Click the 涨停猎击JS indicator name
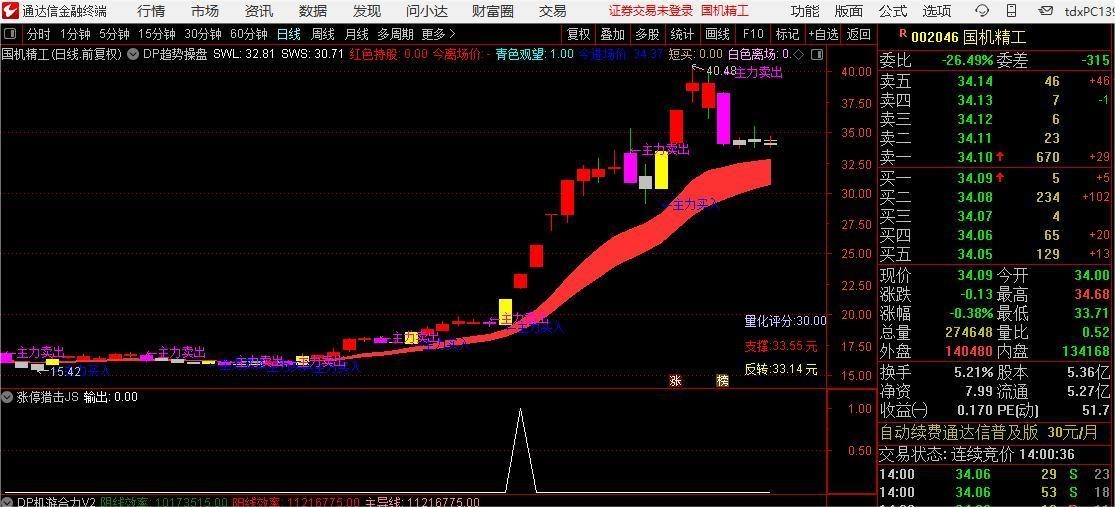1115x507 pixels. pyautogui.click(x=47, y=397)
